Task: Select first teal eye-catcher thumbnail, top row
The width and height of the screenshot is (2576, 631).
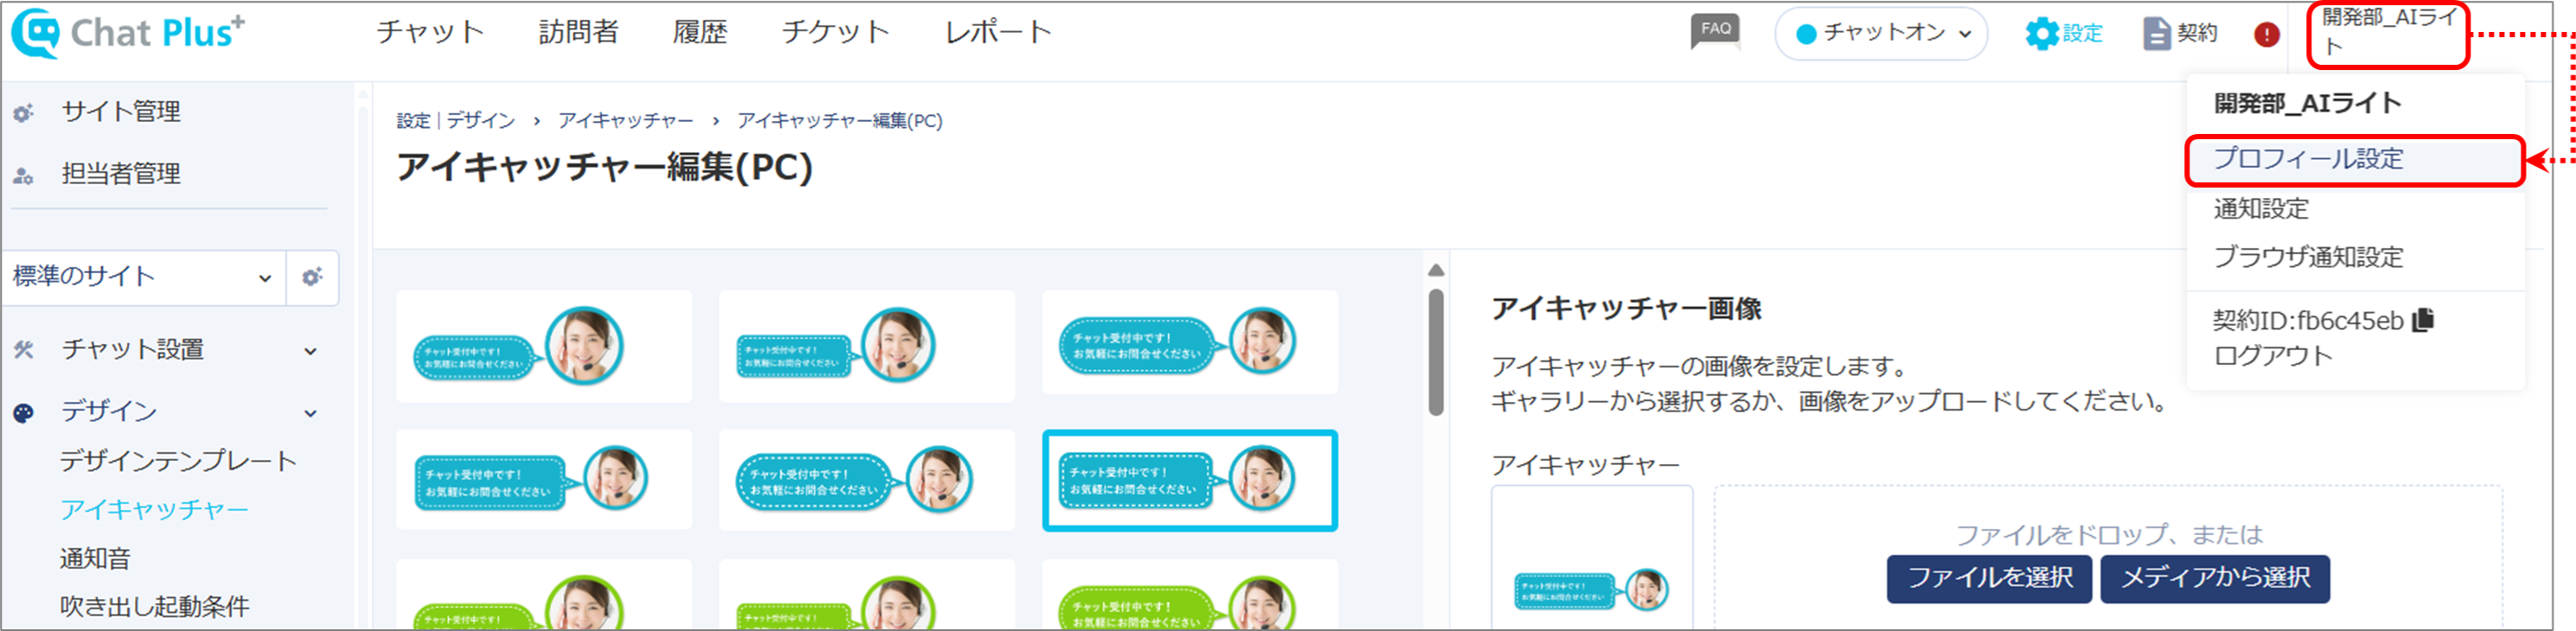Action: tap(544, 346)
